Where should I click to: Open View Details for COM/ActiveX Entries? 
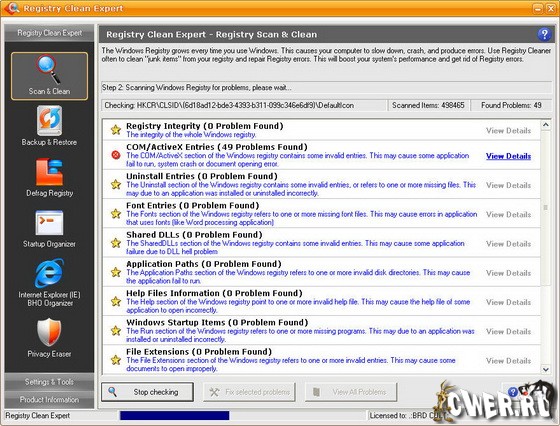click(x=508, y=156)
